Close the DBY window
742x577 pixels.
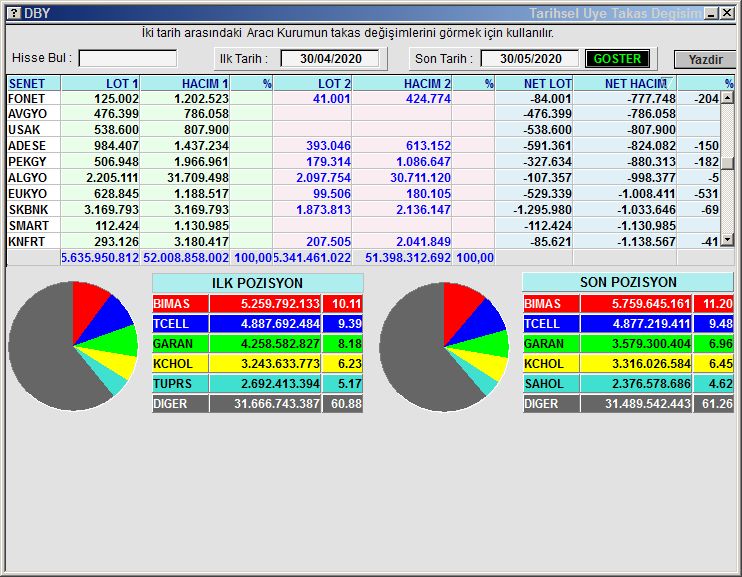[x=727, y=14]
